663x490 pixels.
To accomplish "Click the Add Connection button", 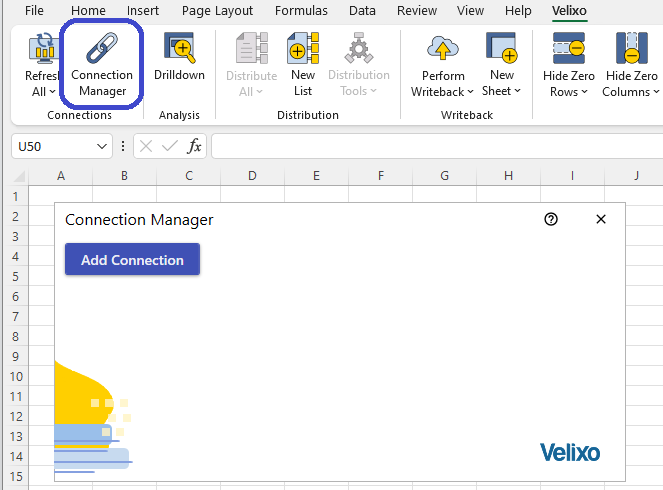I will click(132, 259).
